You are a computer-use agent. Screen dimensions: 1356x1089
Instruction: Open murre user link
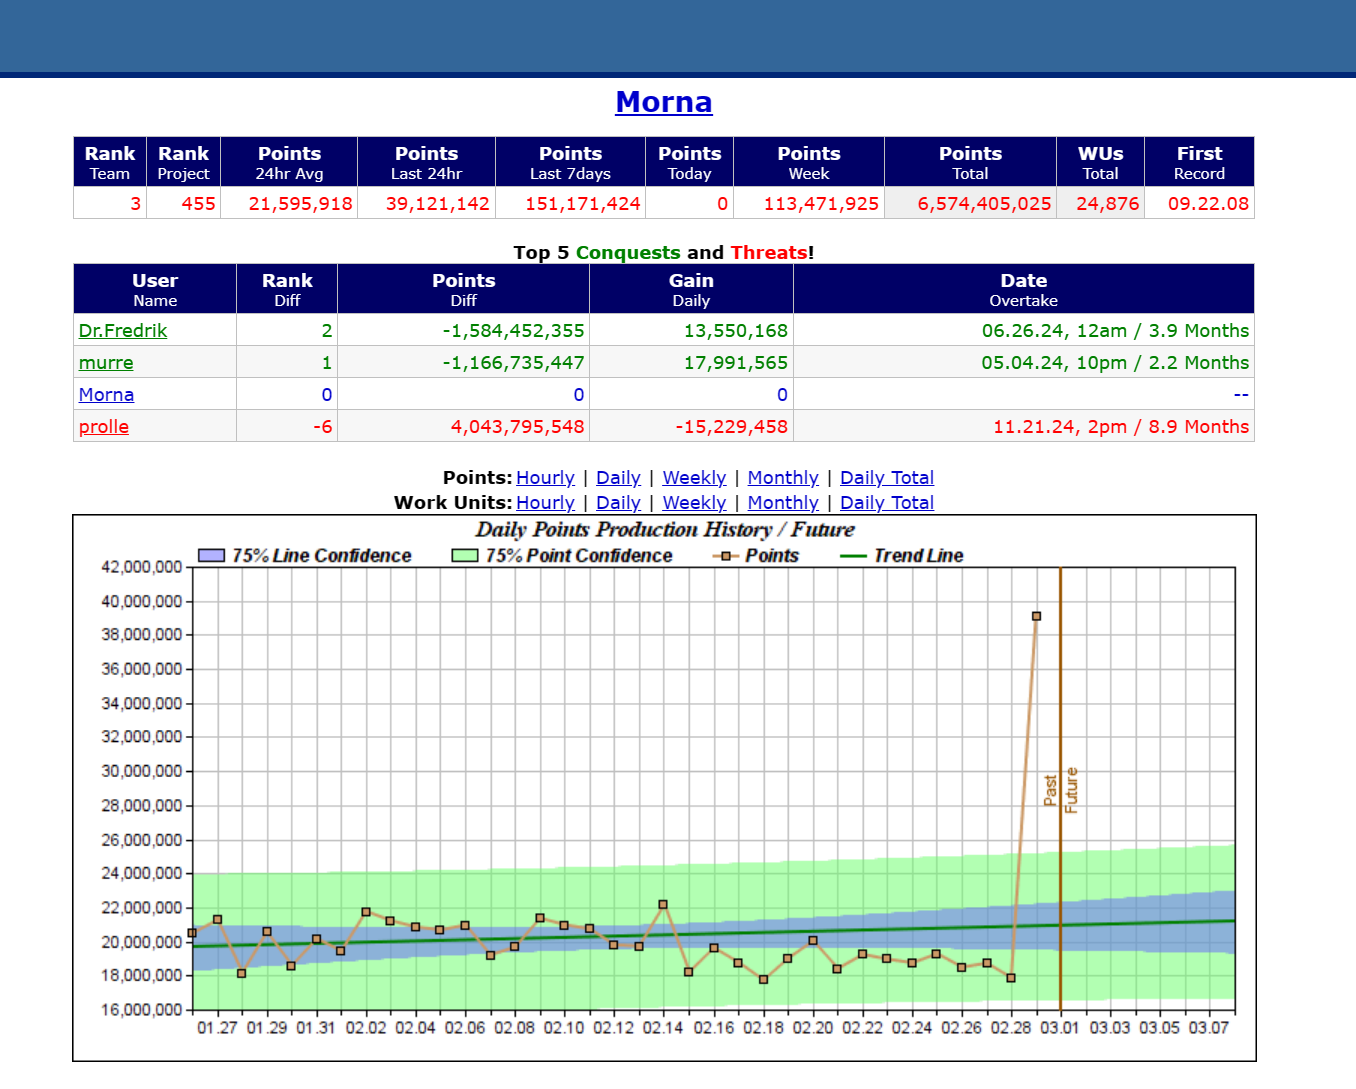click(106, 362)
